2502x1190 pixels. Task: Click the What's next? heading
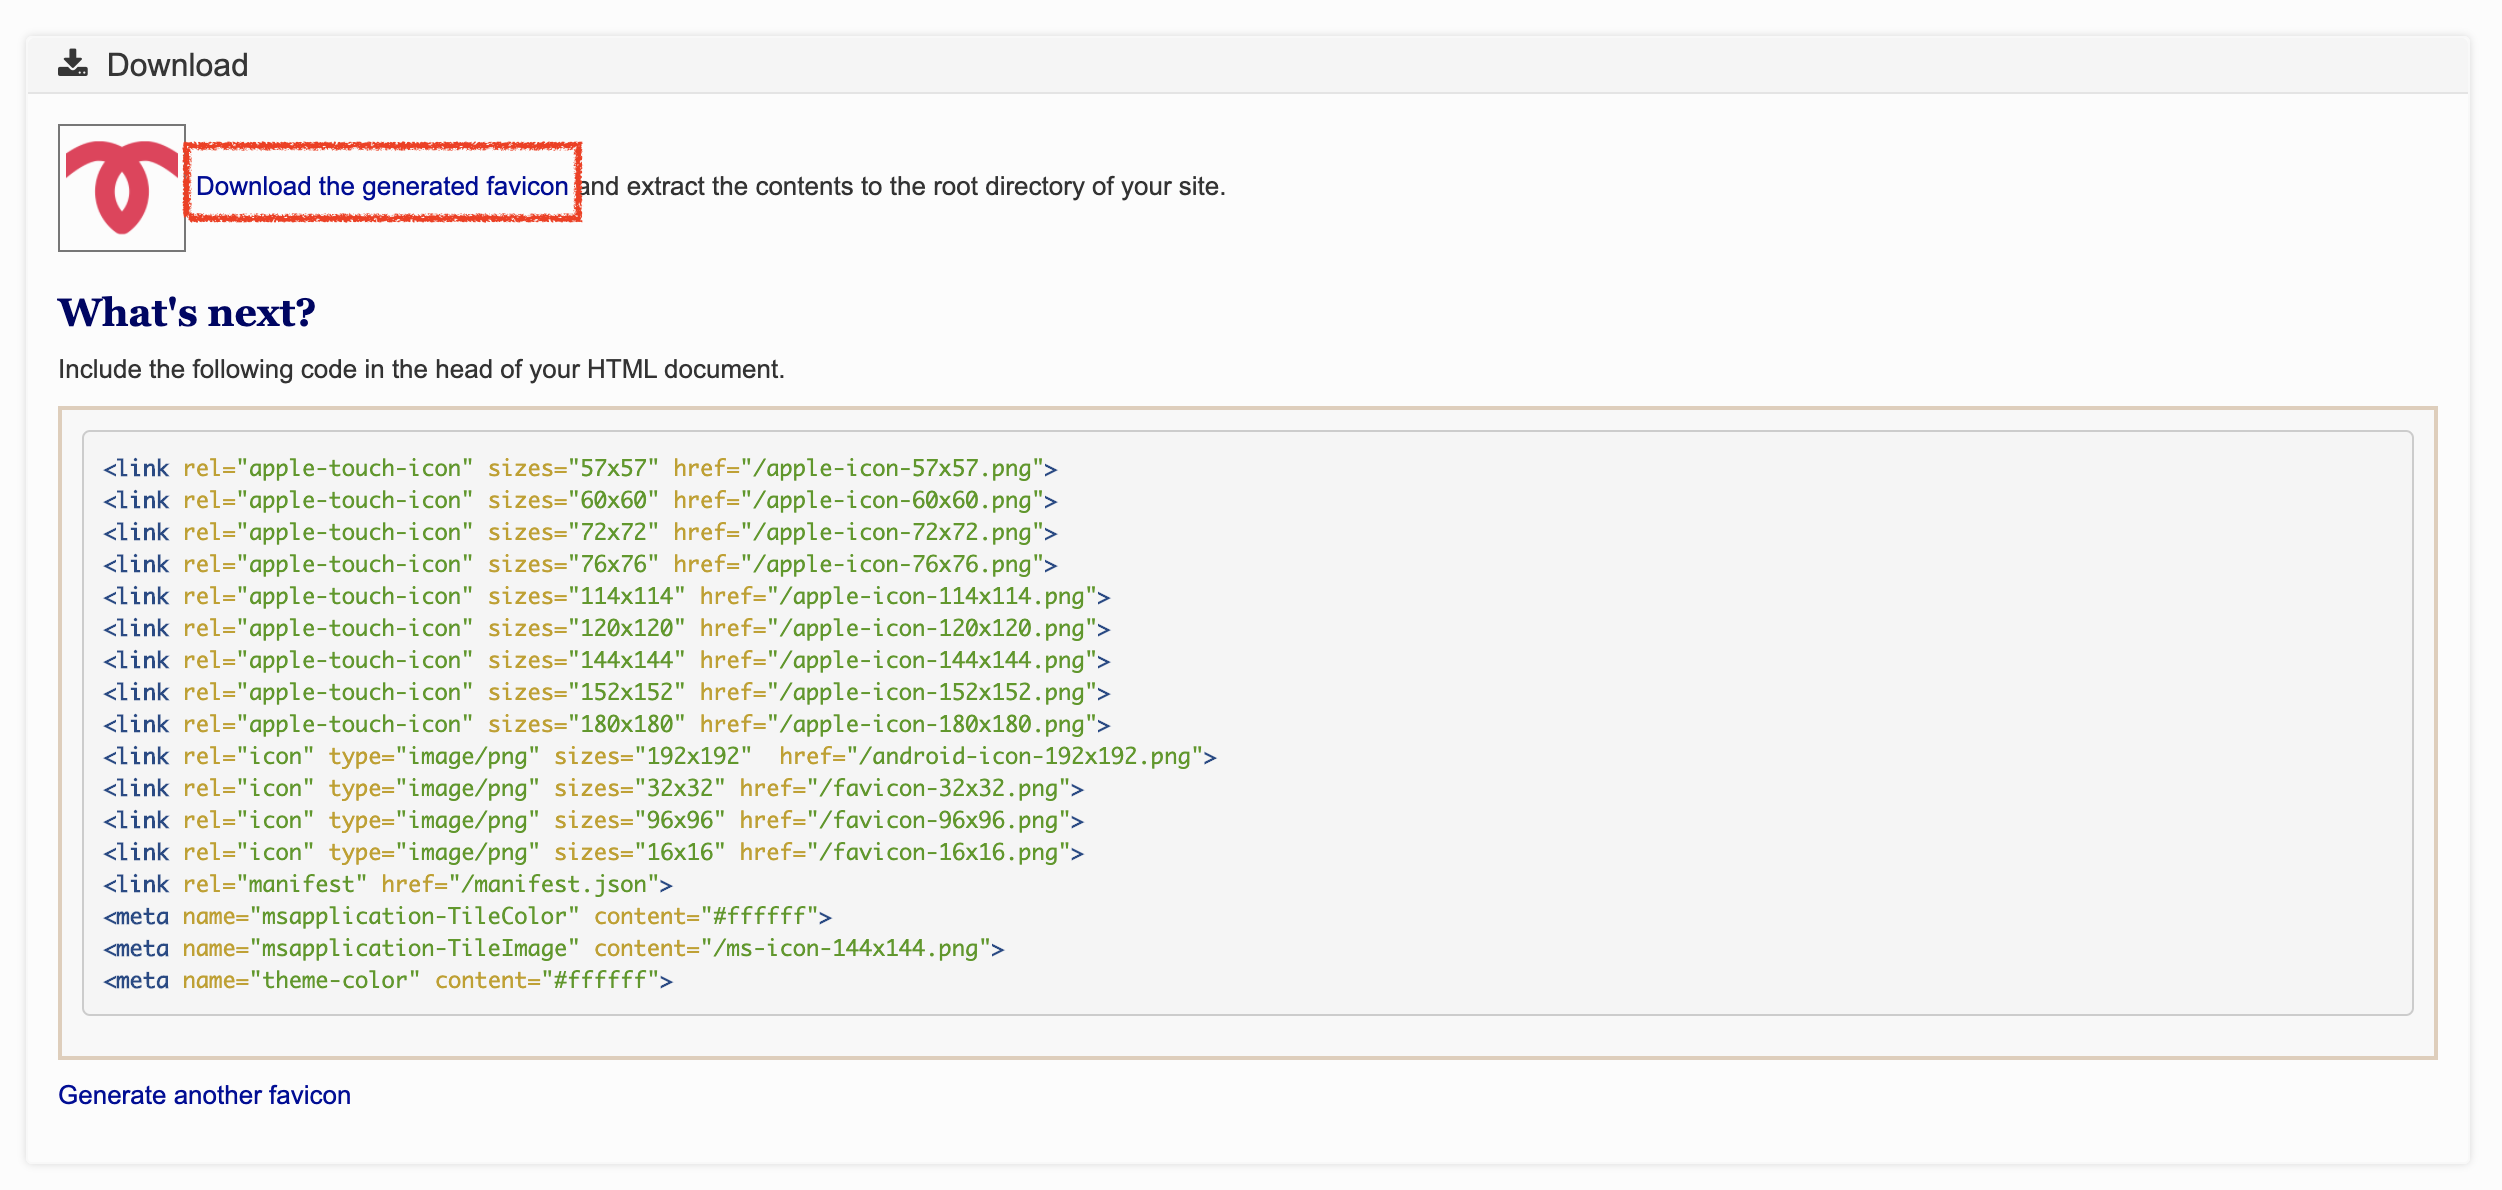point(186,313)
